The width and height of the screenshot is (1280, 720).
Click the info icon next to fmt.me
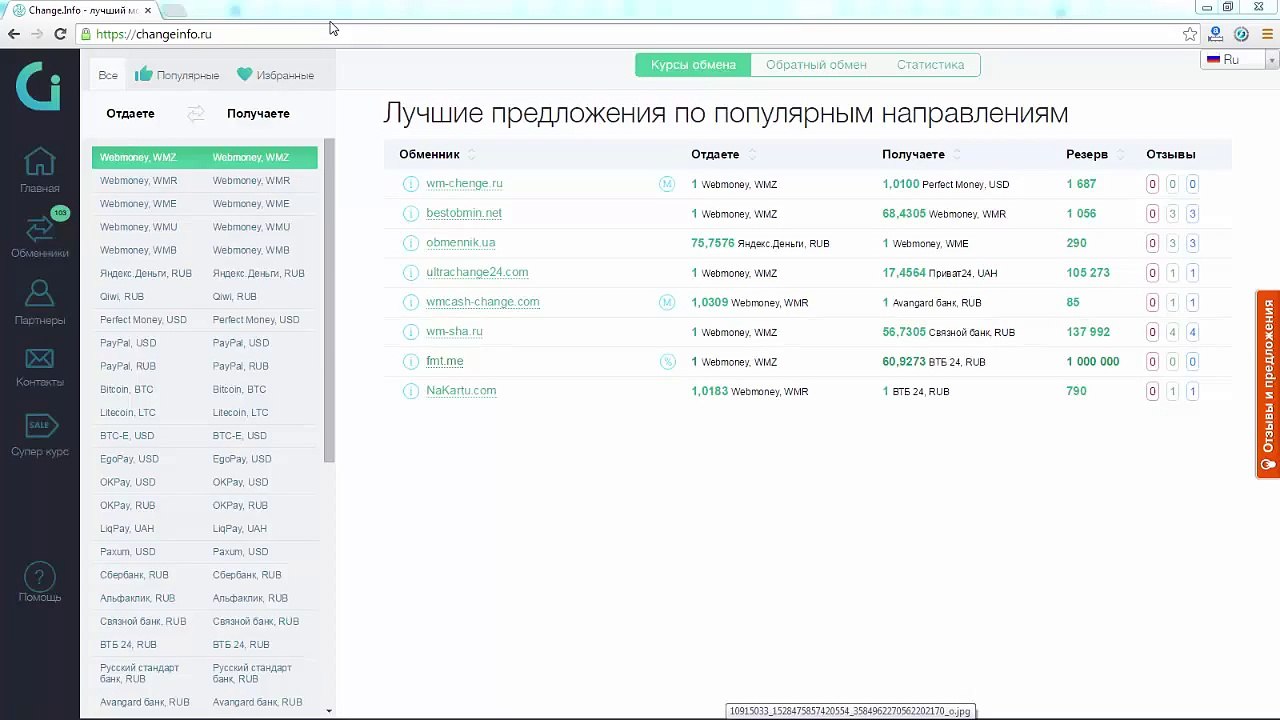click(410, 362)
